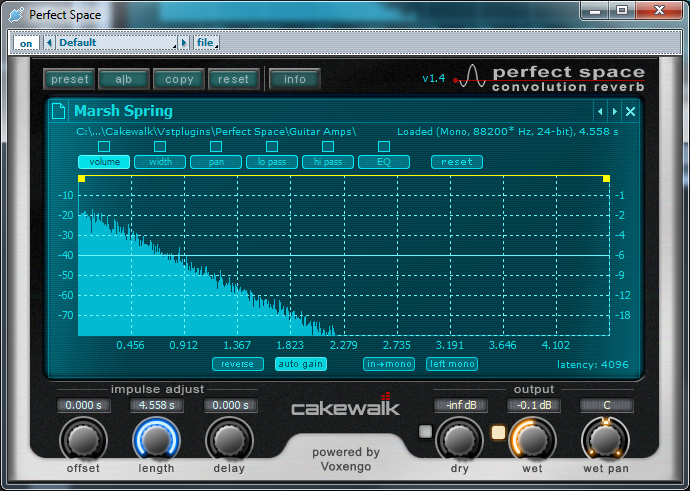This screenshot has width=690, height=491.
Task: Enable the checkbox above pan
Action: (216, 146)
